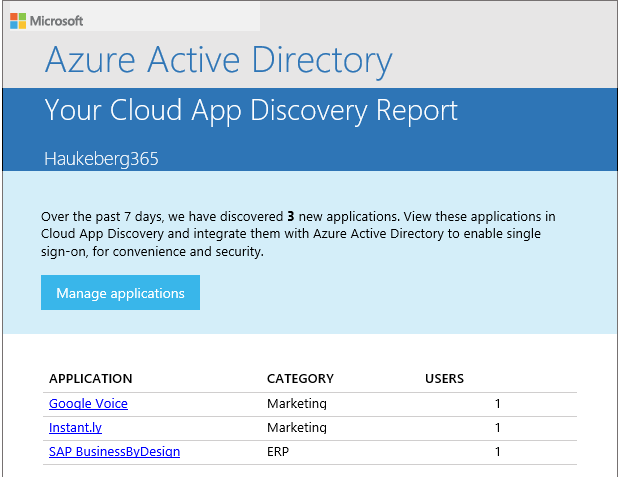Image resolution: width=619 pixels, height=477 pixels.
Task: Click the Microsoft four-square logo
Action: tap(18, 20)
